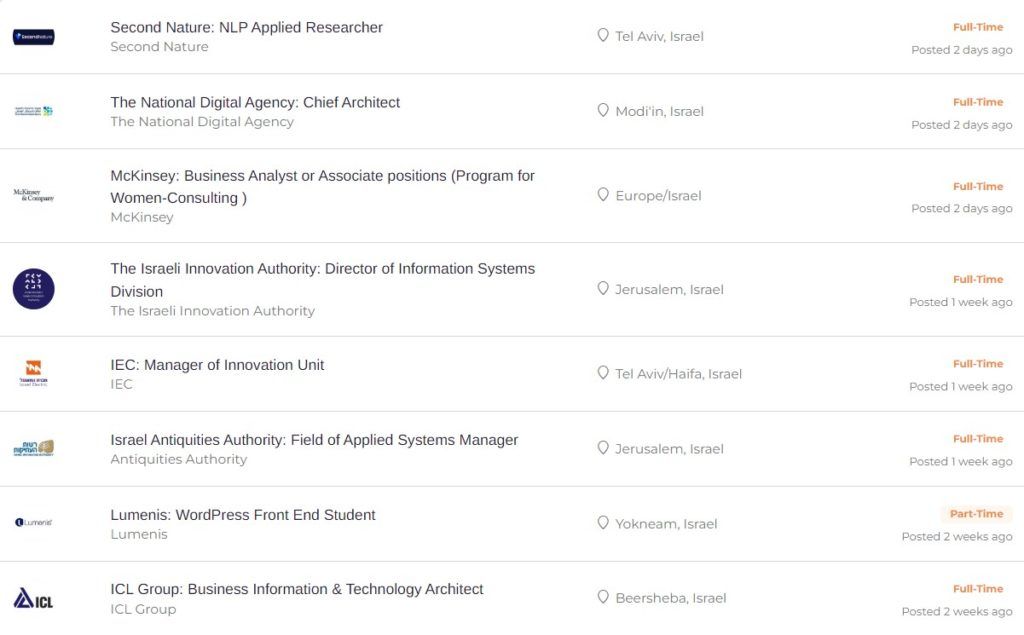Open McKinsey Business Analyst or Associate listing
The height and width of the screenshot is (635, 1024).
click(323, 187)
